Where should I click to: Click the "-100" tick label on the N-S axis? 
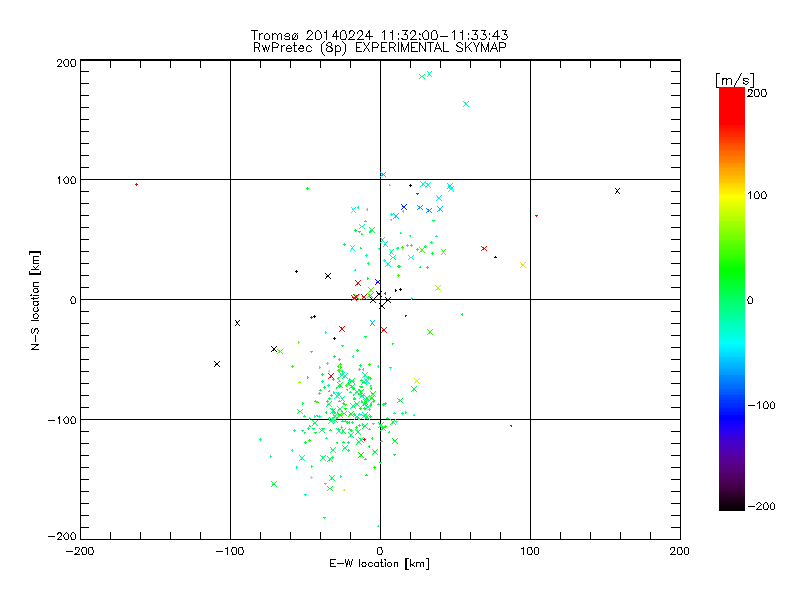coord(62,420)
